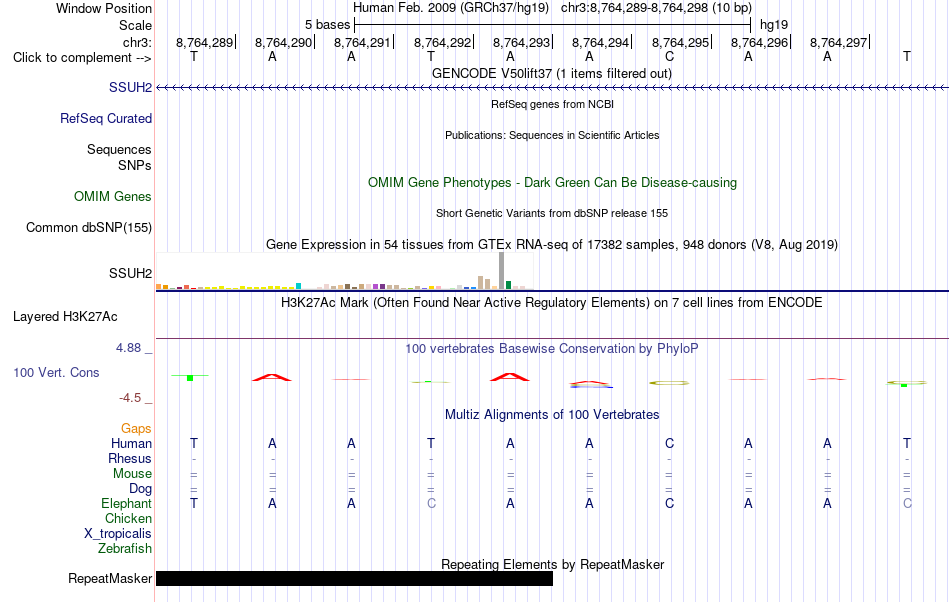This screenshot has width=950, height=602.
Task: Click the cyan GTEx expression bar
Action: [298, 286]
